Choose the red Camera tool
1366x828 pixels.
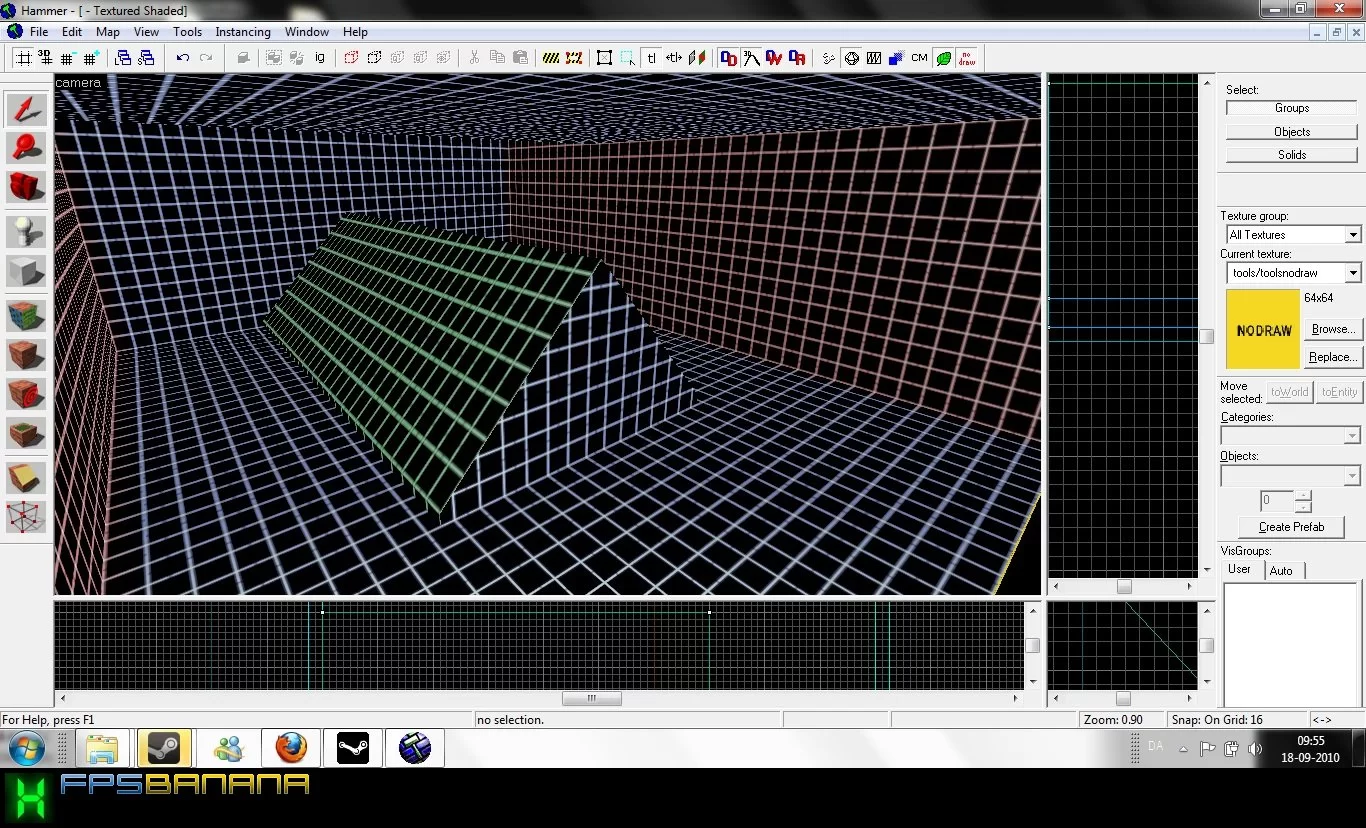click(x=26, y=187)
